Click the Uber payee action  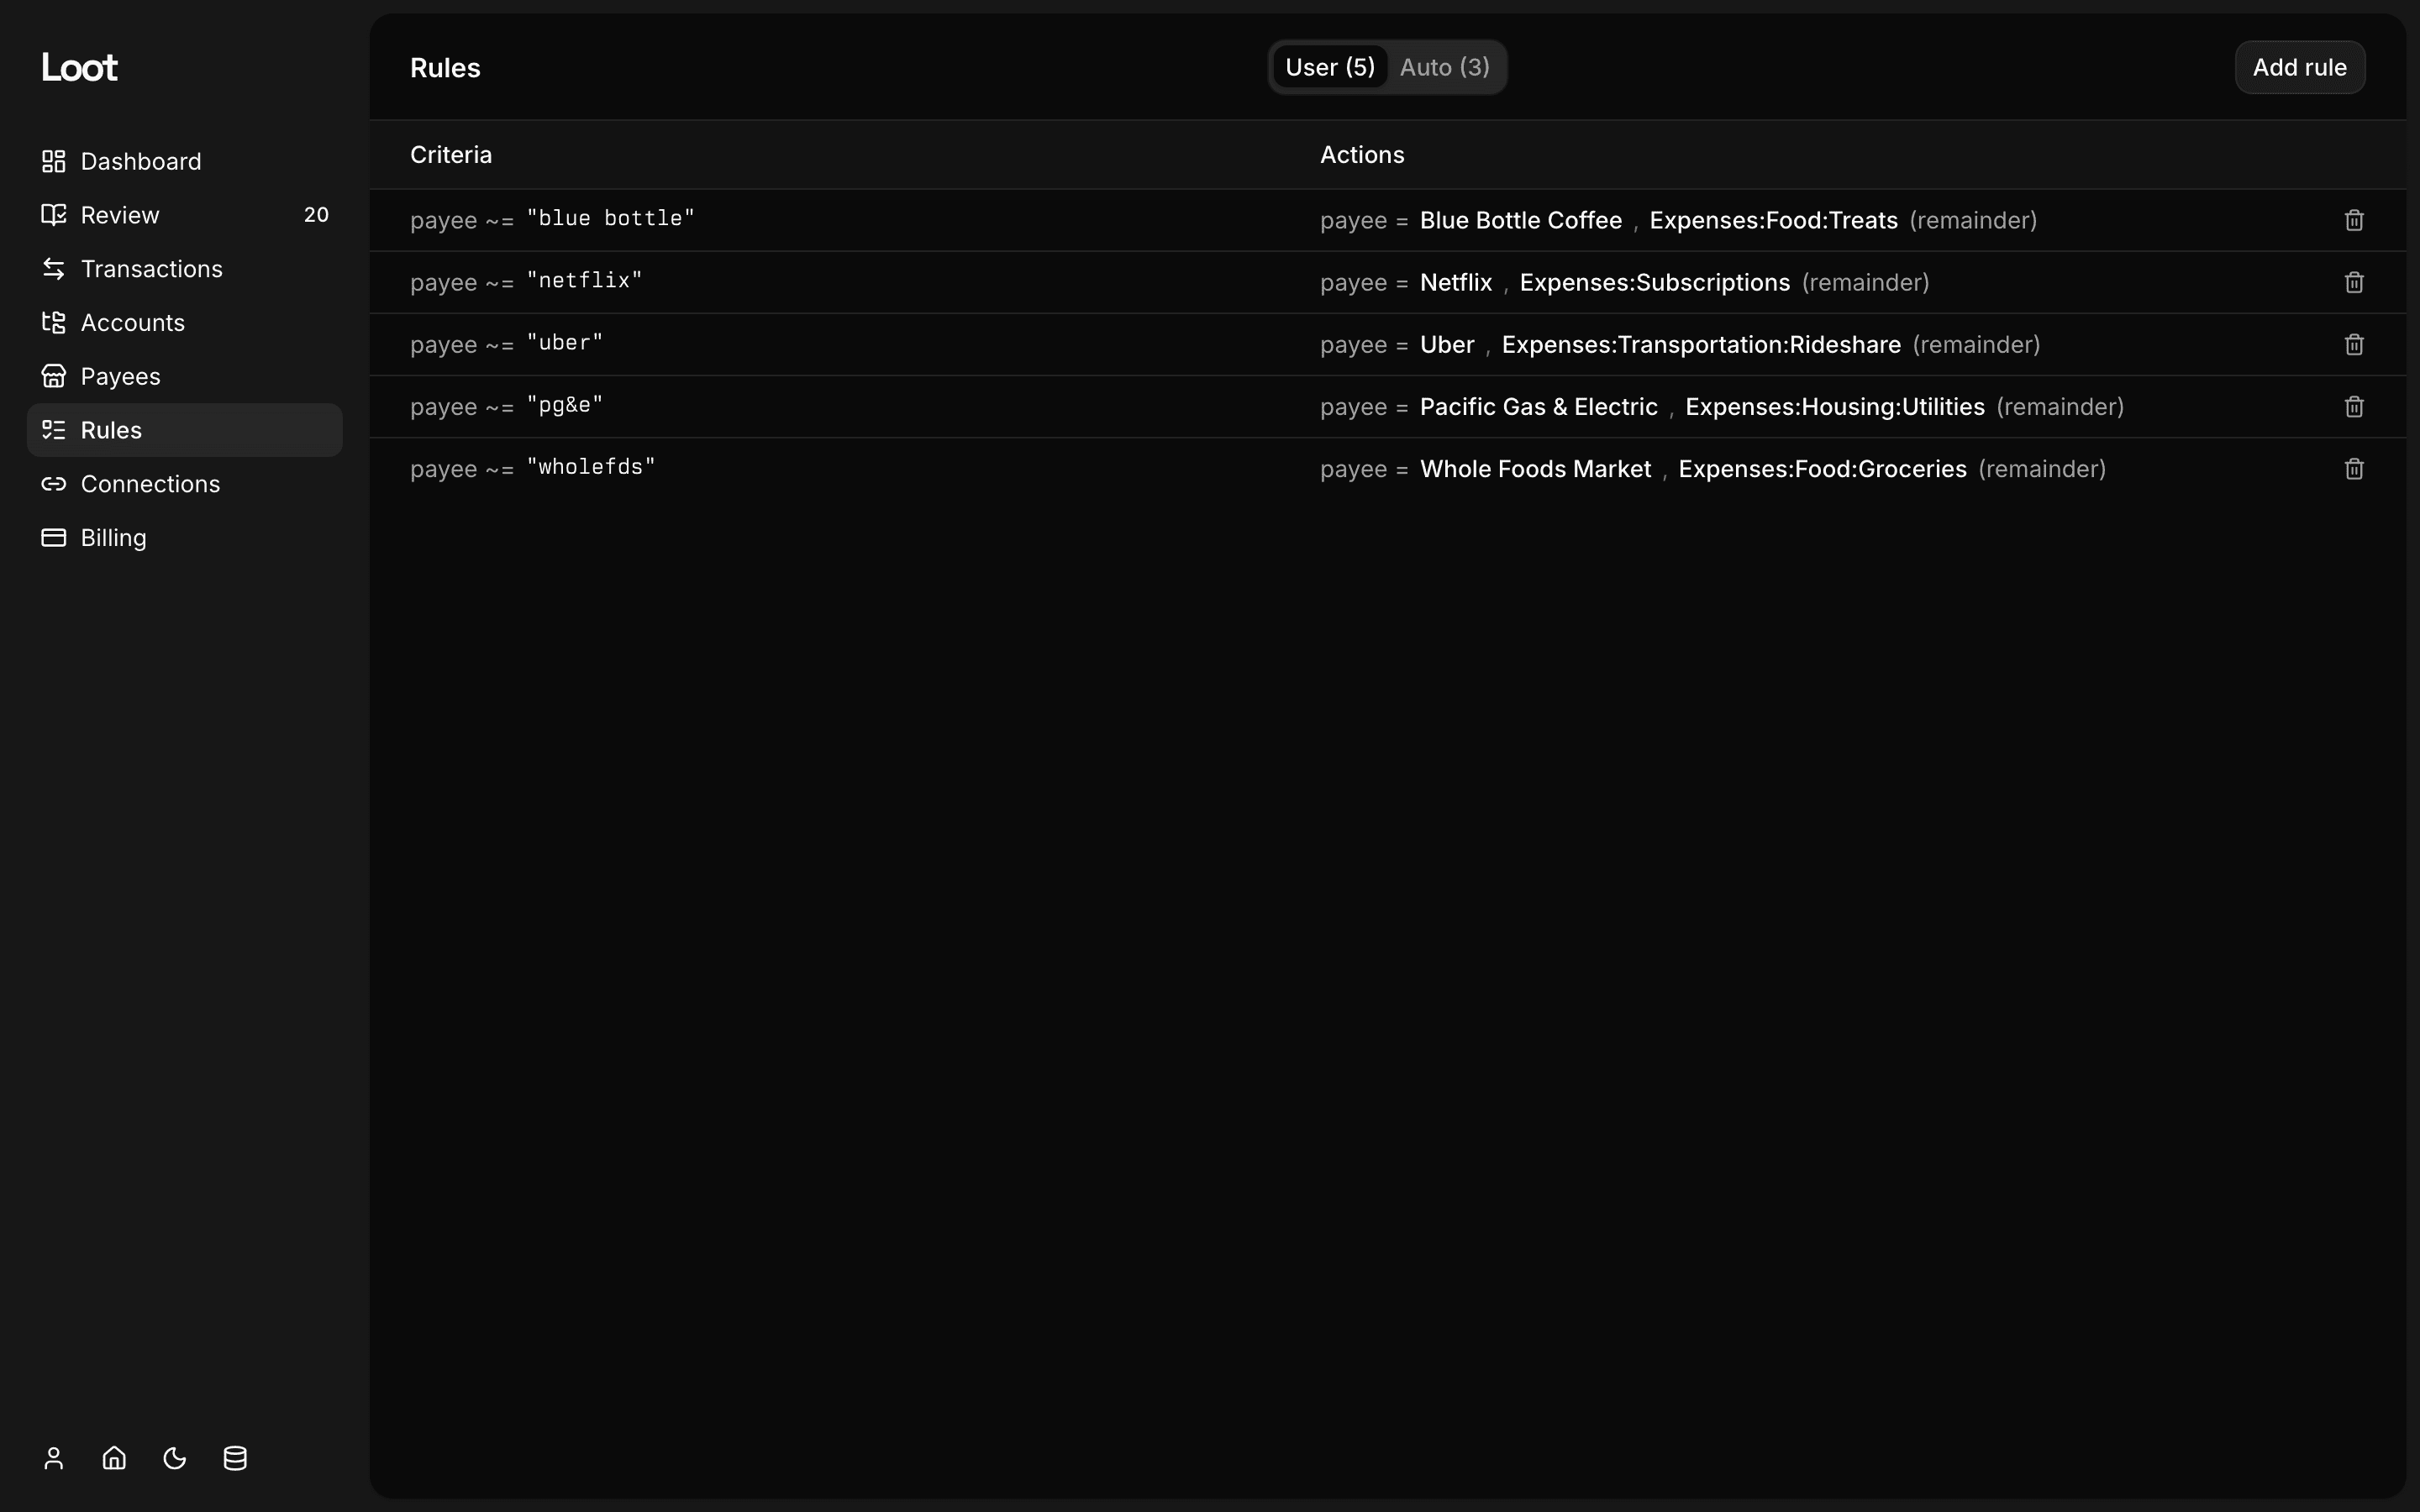(1447, 345)
